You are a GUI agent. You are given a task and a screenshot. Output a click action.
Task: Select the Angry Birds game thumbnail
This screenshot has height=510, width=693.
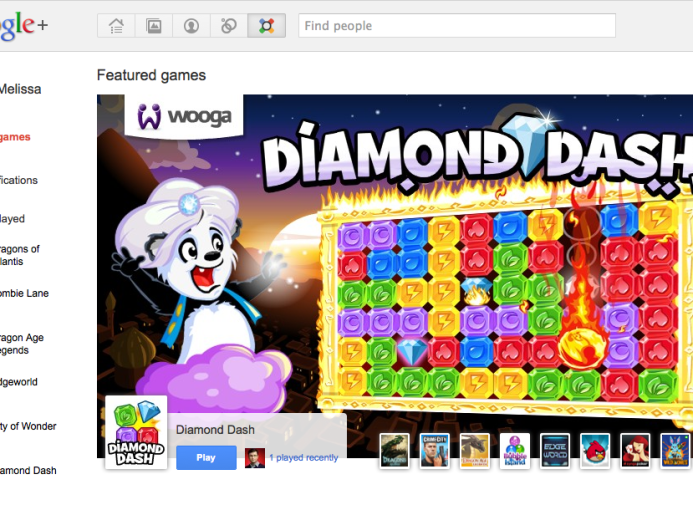[595, 450]
